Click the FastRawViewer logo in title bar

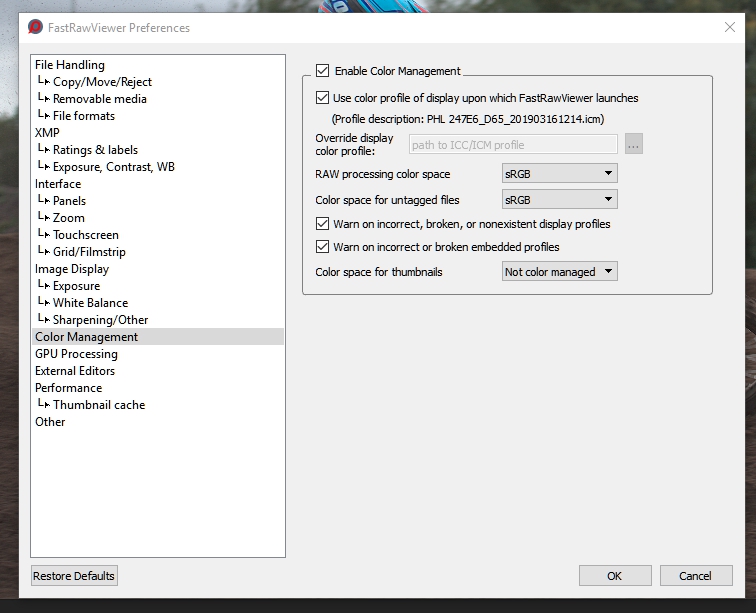coord(35,27)
